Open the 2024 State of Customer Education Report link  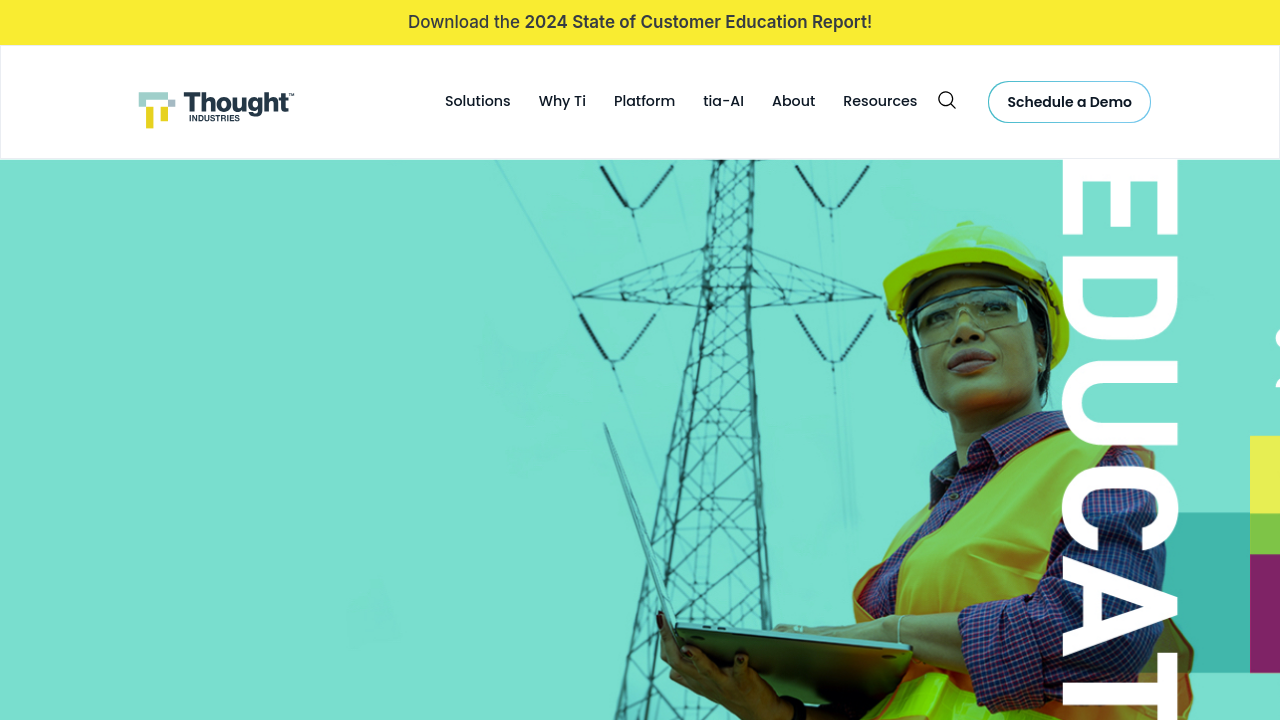pos(697,22)
